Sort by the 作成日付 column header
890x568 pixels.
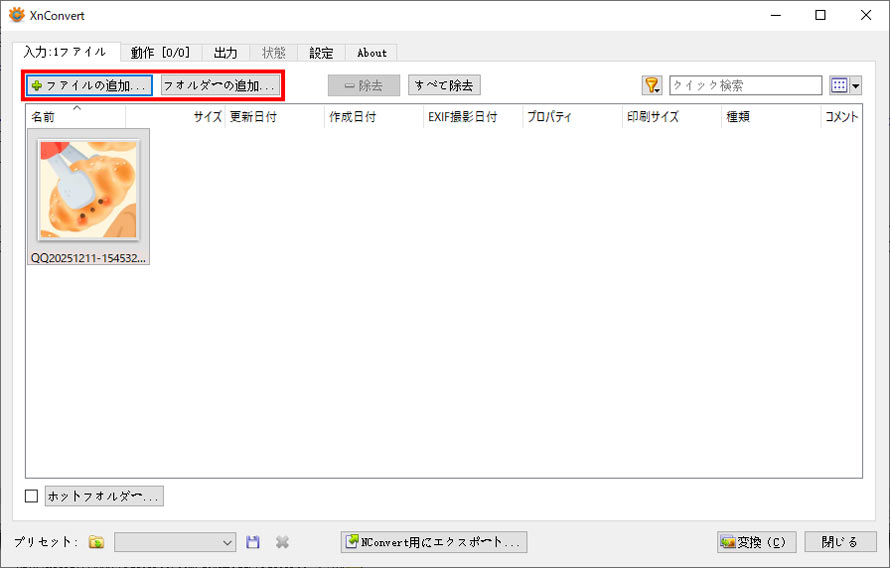[374, 116]
